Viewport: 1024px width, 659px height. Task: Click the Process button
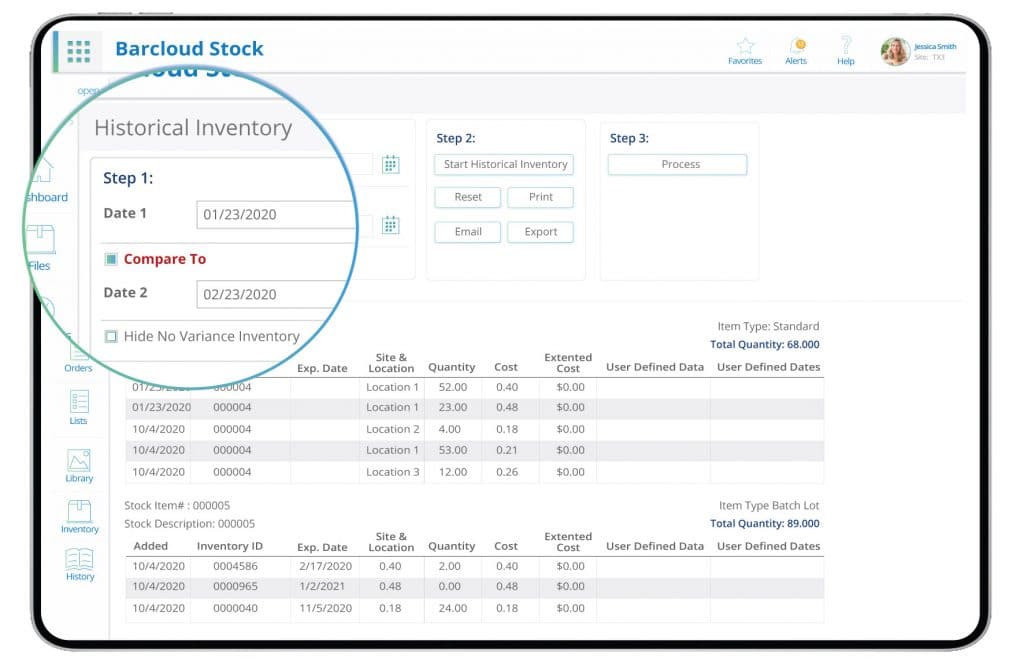point(678,165)
